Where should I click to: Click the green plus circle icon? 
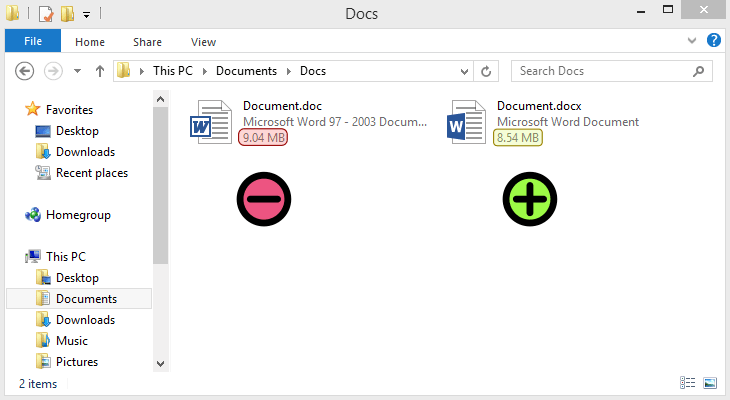click(x=529, y=199)
